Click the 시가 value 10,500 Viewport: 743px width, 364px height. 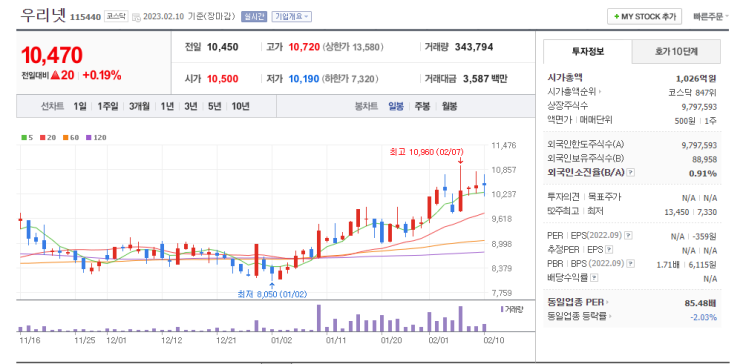tap(223, 79)
